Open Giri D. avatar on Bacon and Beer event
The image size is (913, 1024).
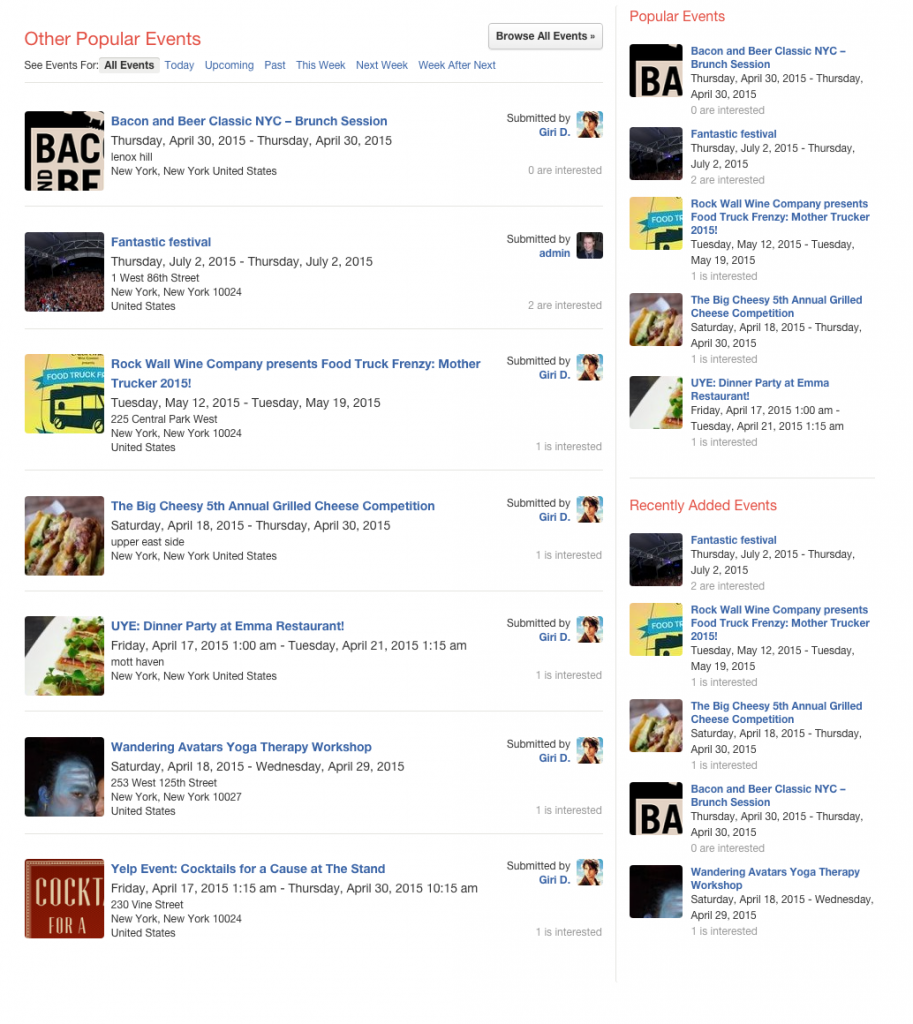tap(589, 125)
